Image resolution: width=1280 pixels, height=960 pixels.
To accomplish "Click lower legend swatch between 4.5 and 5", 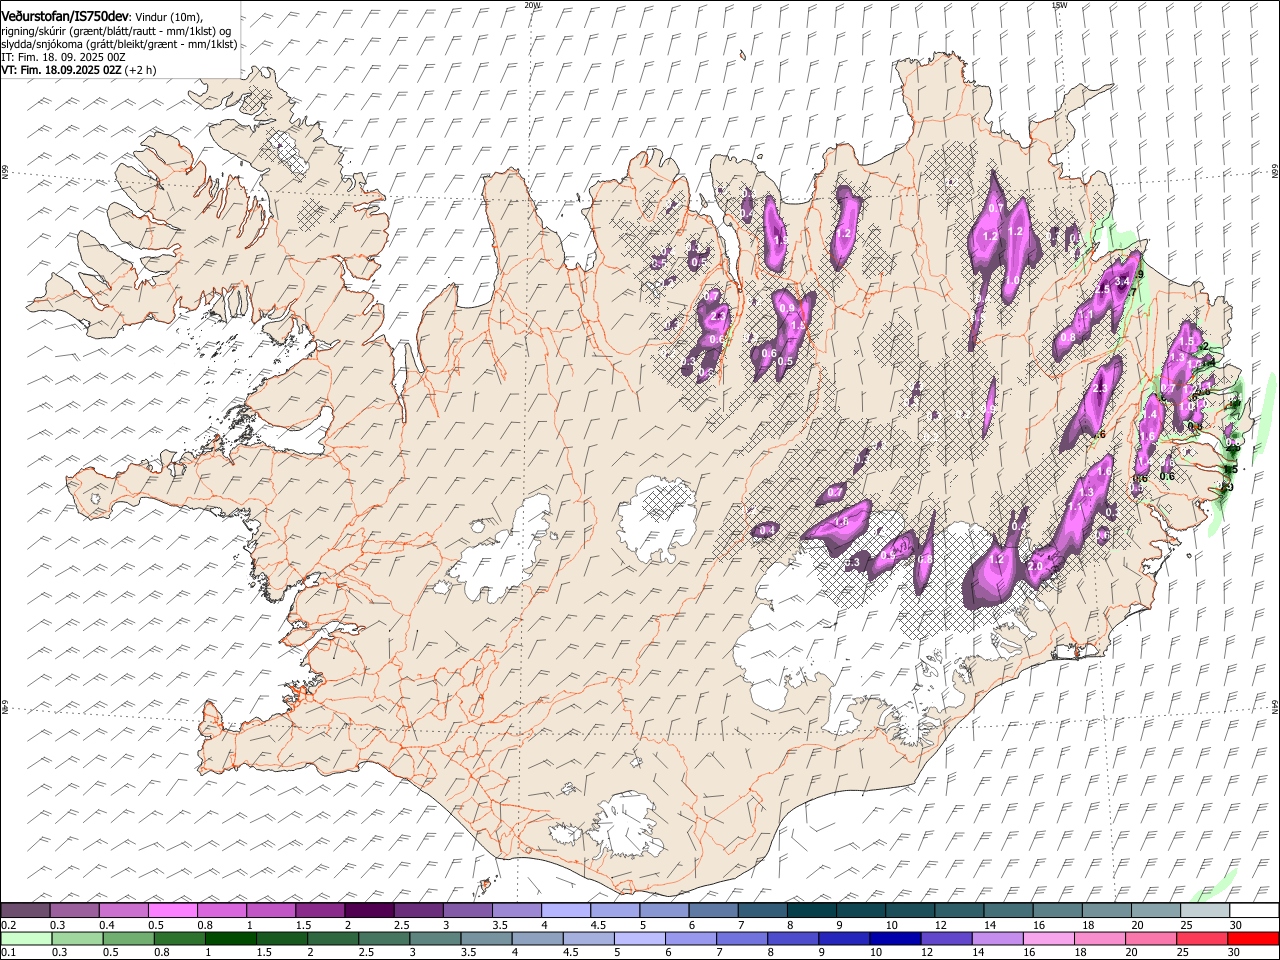I will point(587,938).
